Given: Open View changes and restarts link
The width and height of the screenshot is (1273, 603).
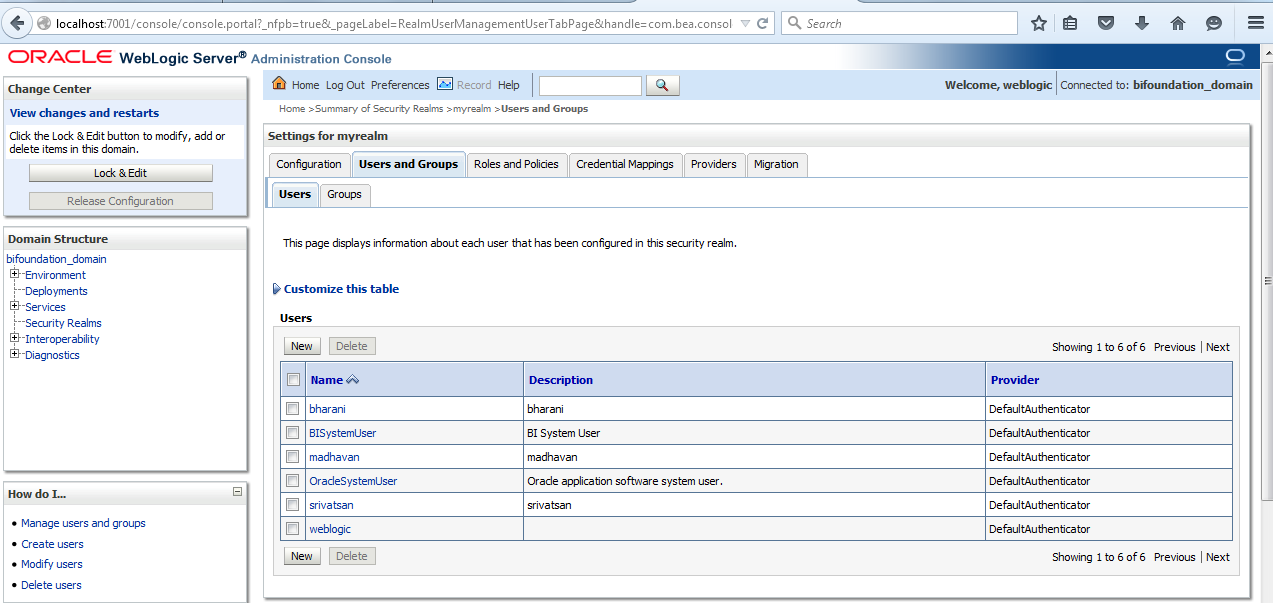Looking at the screenshot, I should point(84,113).
